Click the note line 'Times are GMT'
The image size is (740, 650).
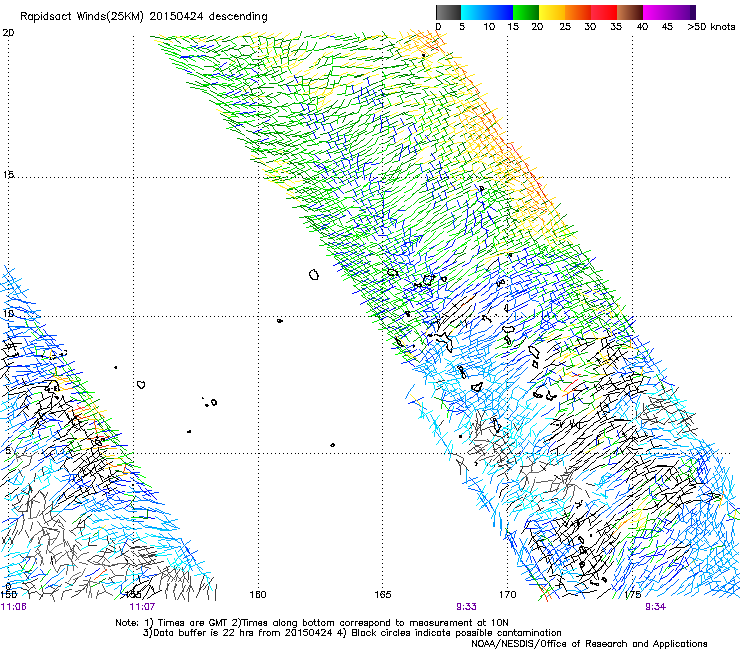point(193,623)
